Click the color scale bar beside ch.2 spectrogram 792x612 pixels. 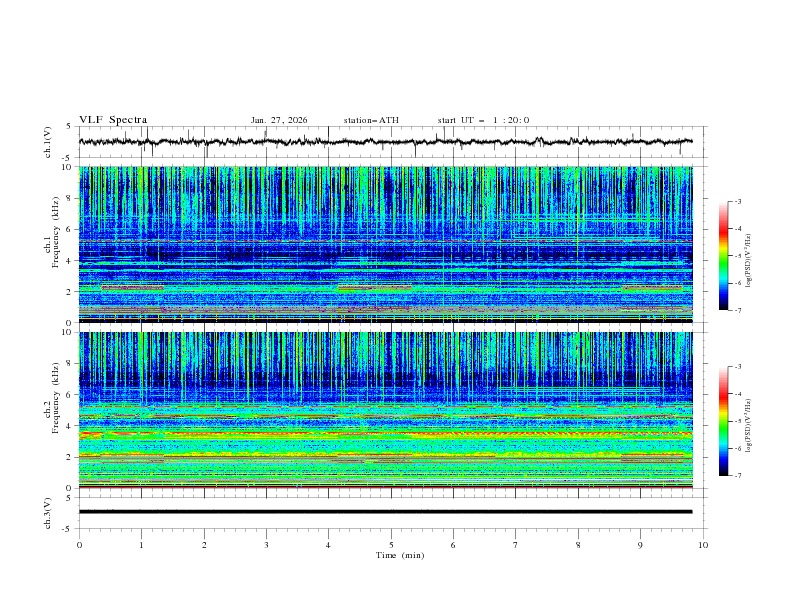point(723,421)
